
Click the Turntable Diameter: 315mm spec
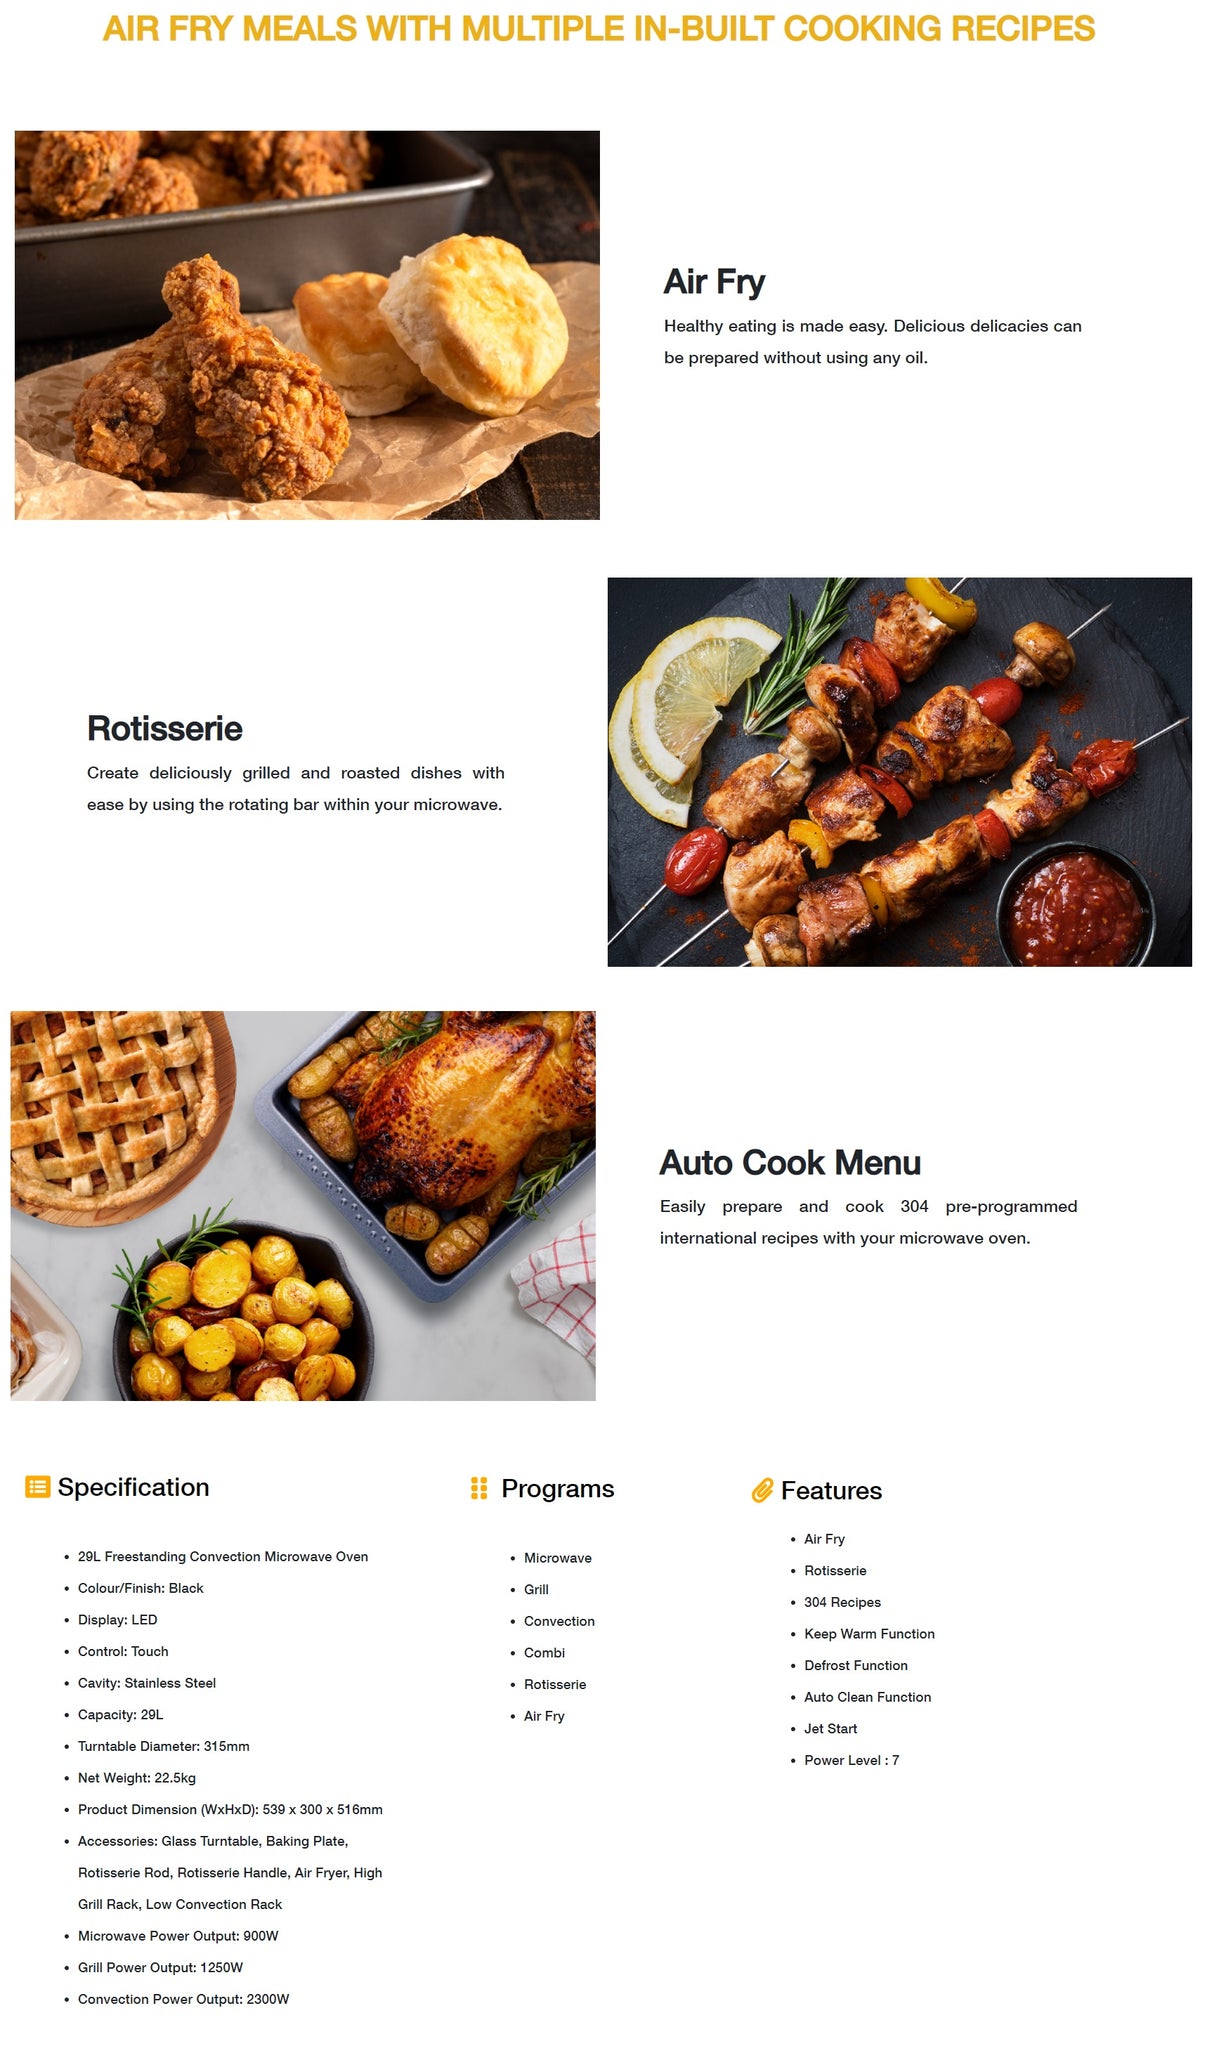tap(164, 1746)
